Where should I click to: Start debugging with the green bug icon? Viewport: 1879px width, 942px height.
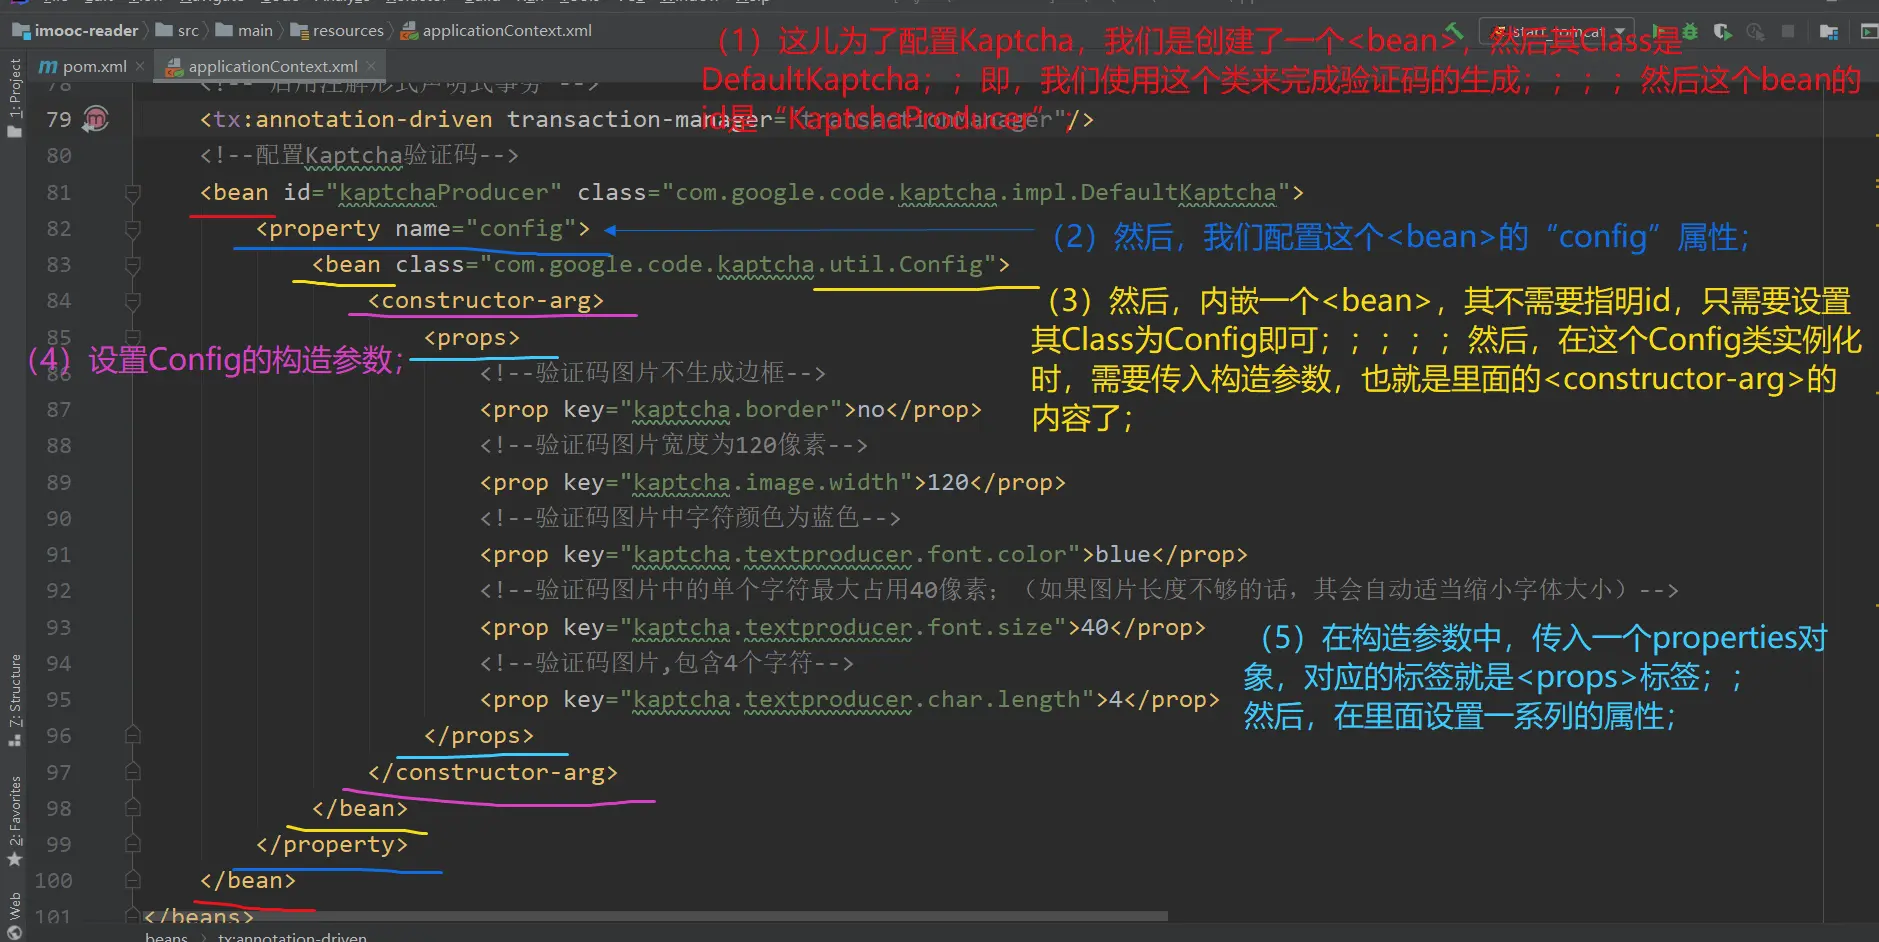pos(1690,31)
